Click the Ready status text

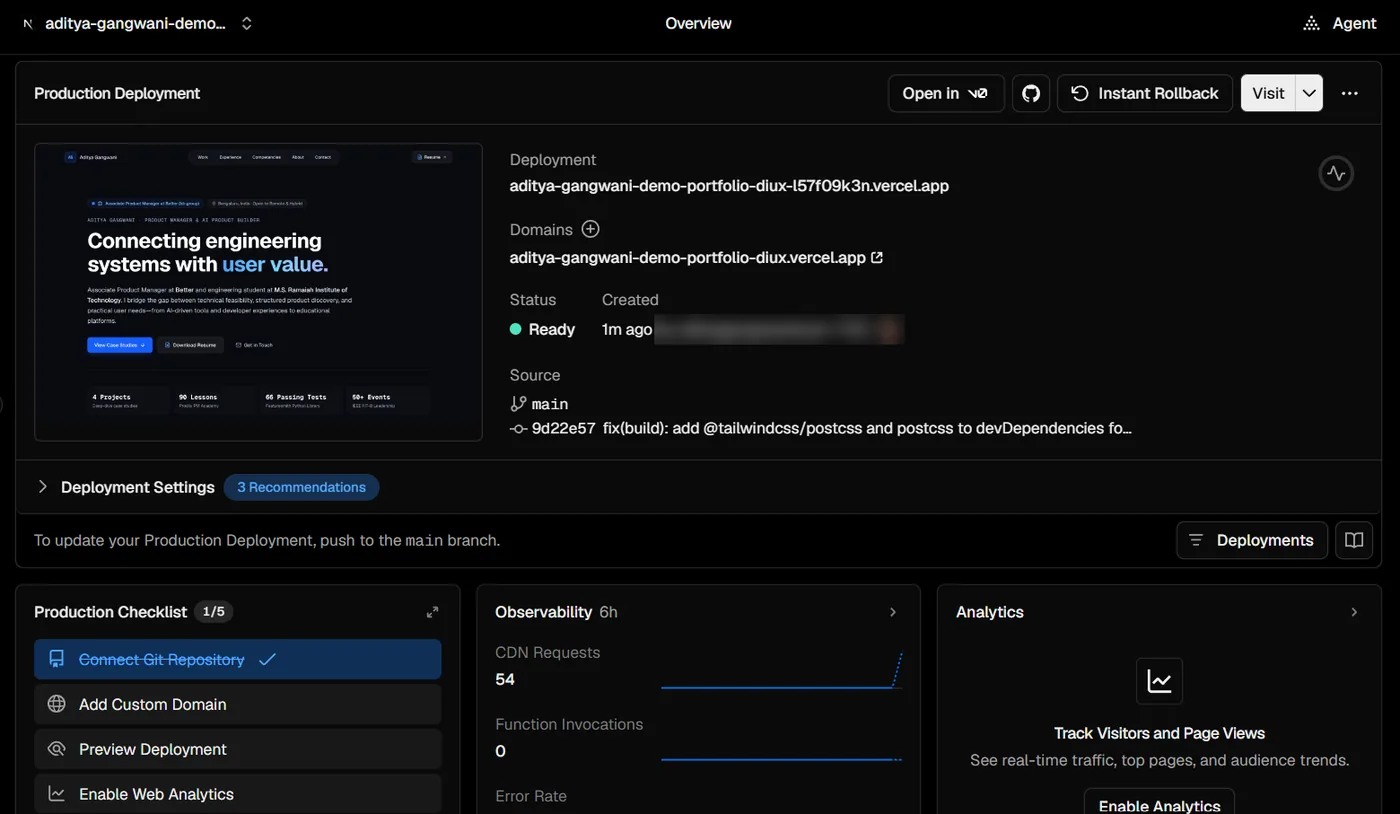(552, 329)
